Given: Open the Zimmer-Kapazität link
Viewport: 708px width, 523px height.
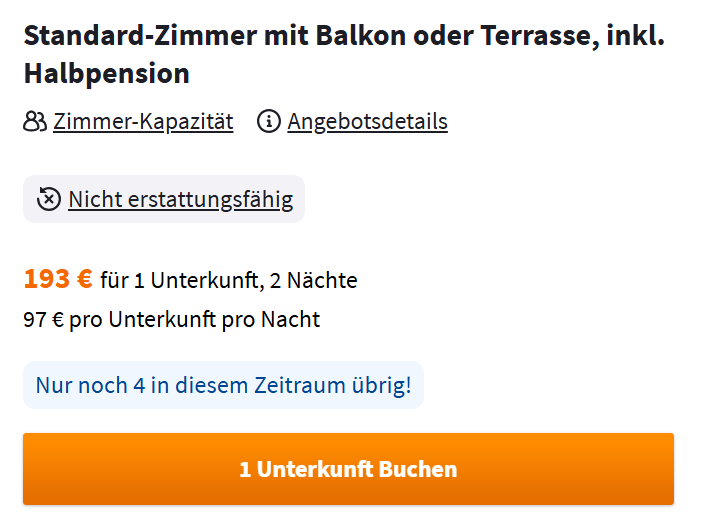Looking at the screenshot, I should click(143, 122).
